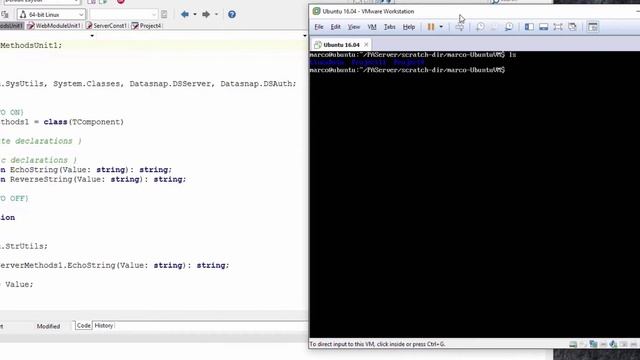640x360 pixels.
Task: Click the VMware Workstation title bar
Action: pos(473,11)
